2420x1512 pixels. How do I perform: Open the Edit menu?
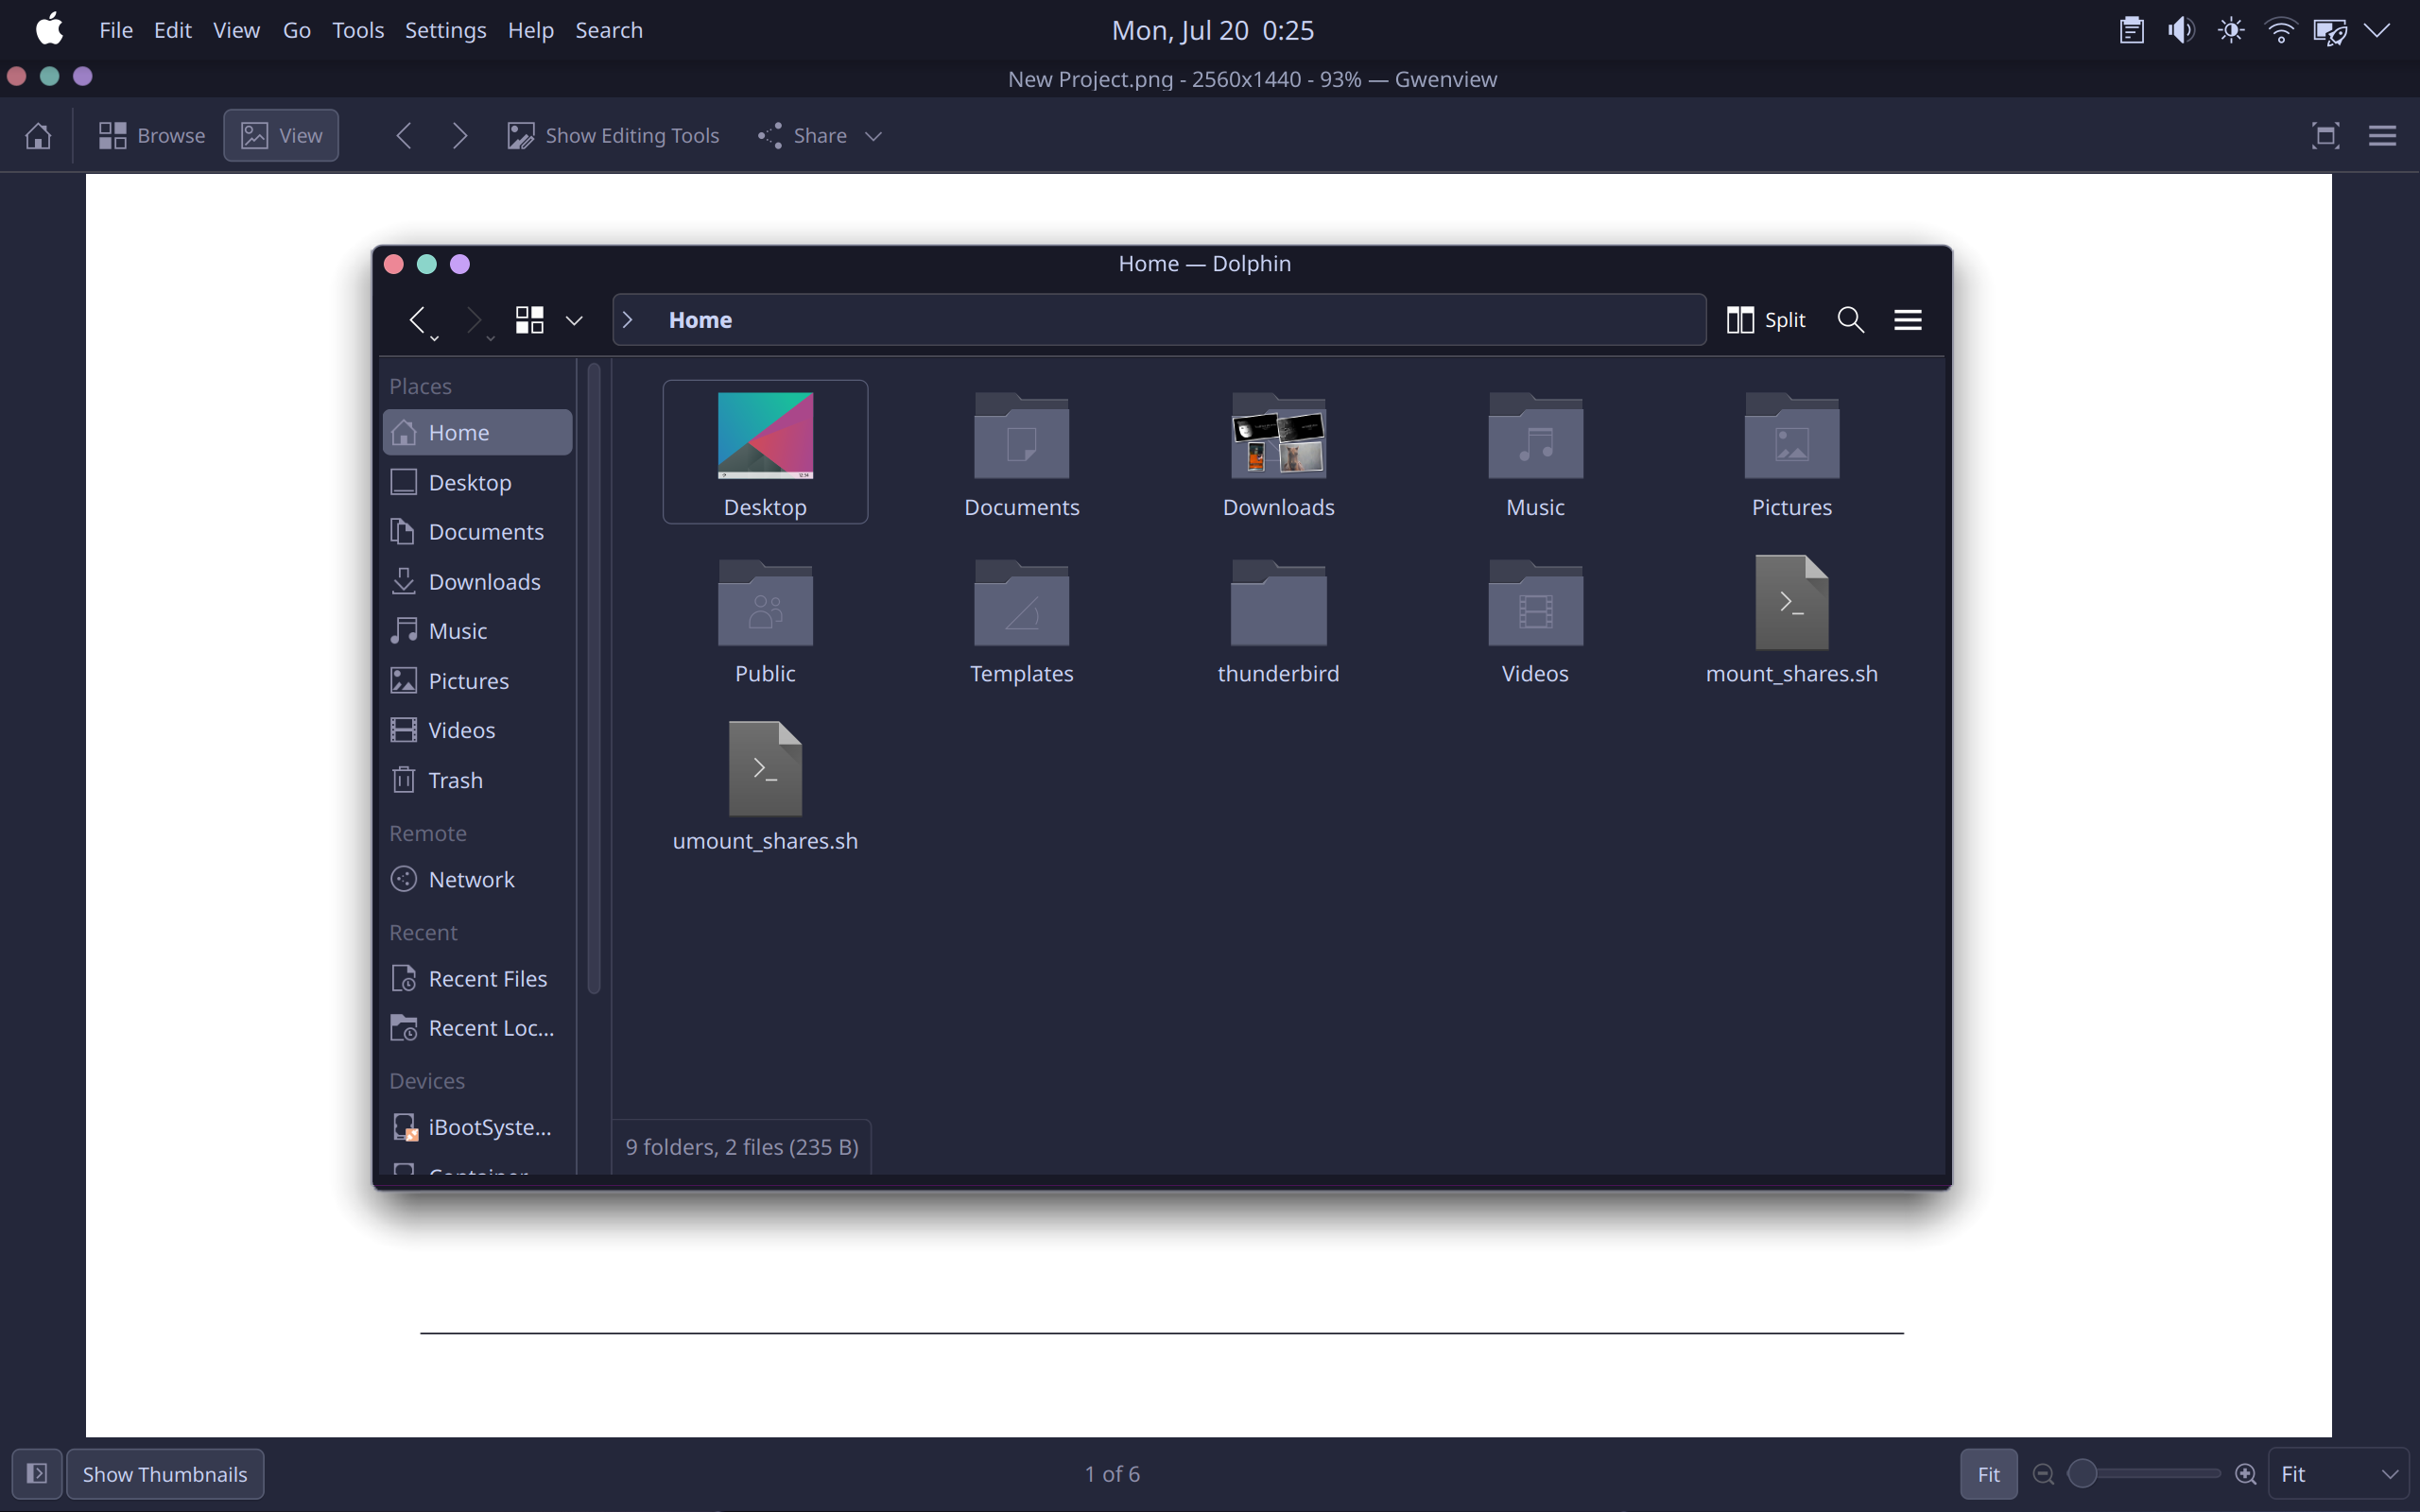pyautogui.click(x=172, y=30)
